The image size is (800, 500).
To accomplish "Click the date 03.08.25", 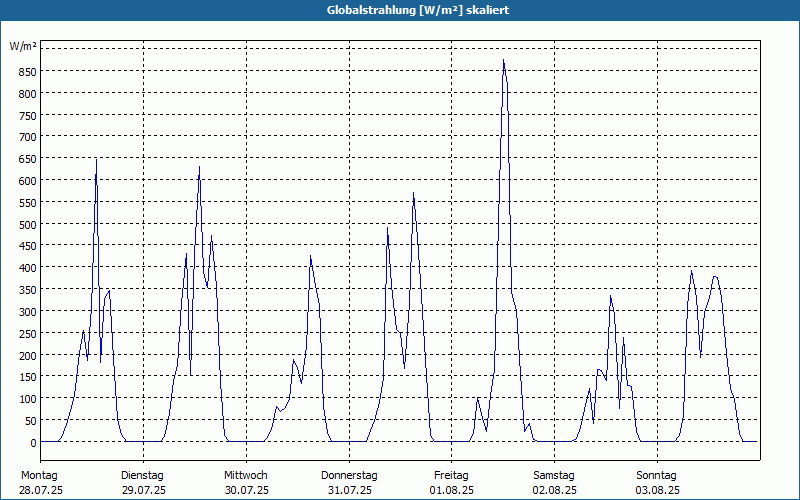I will pos(657,490).
